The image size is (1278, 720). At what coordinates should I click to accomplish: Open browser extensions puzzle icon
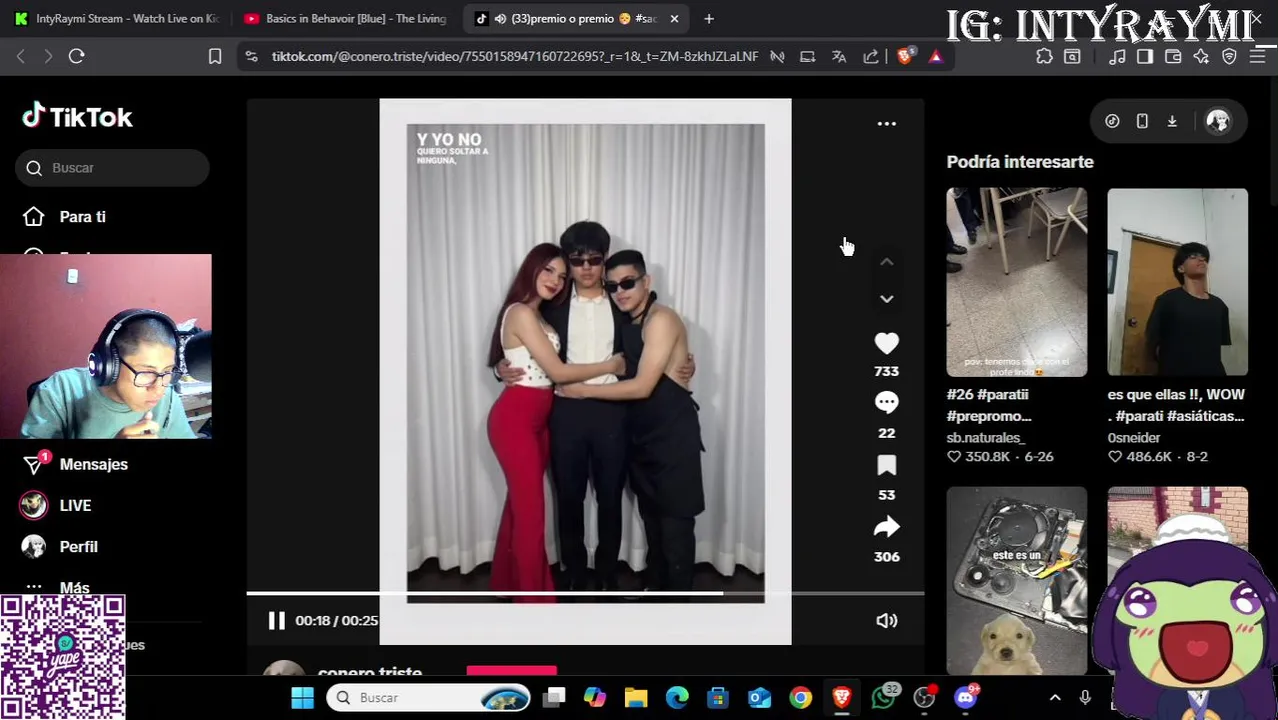[x=1044, y=56]
